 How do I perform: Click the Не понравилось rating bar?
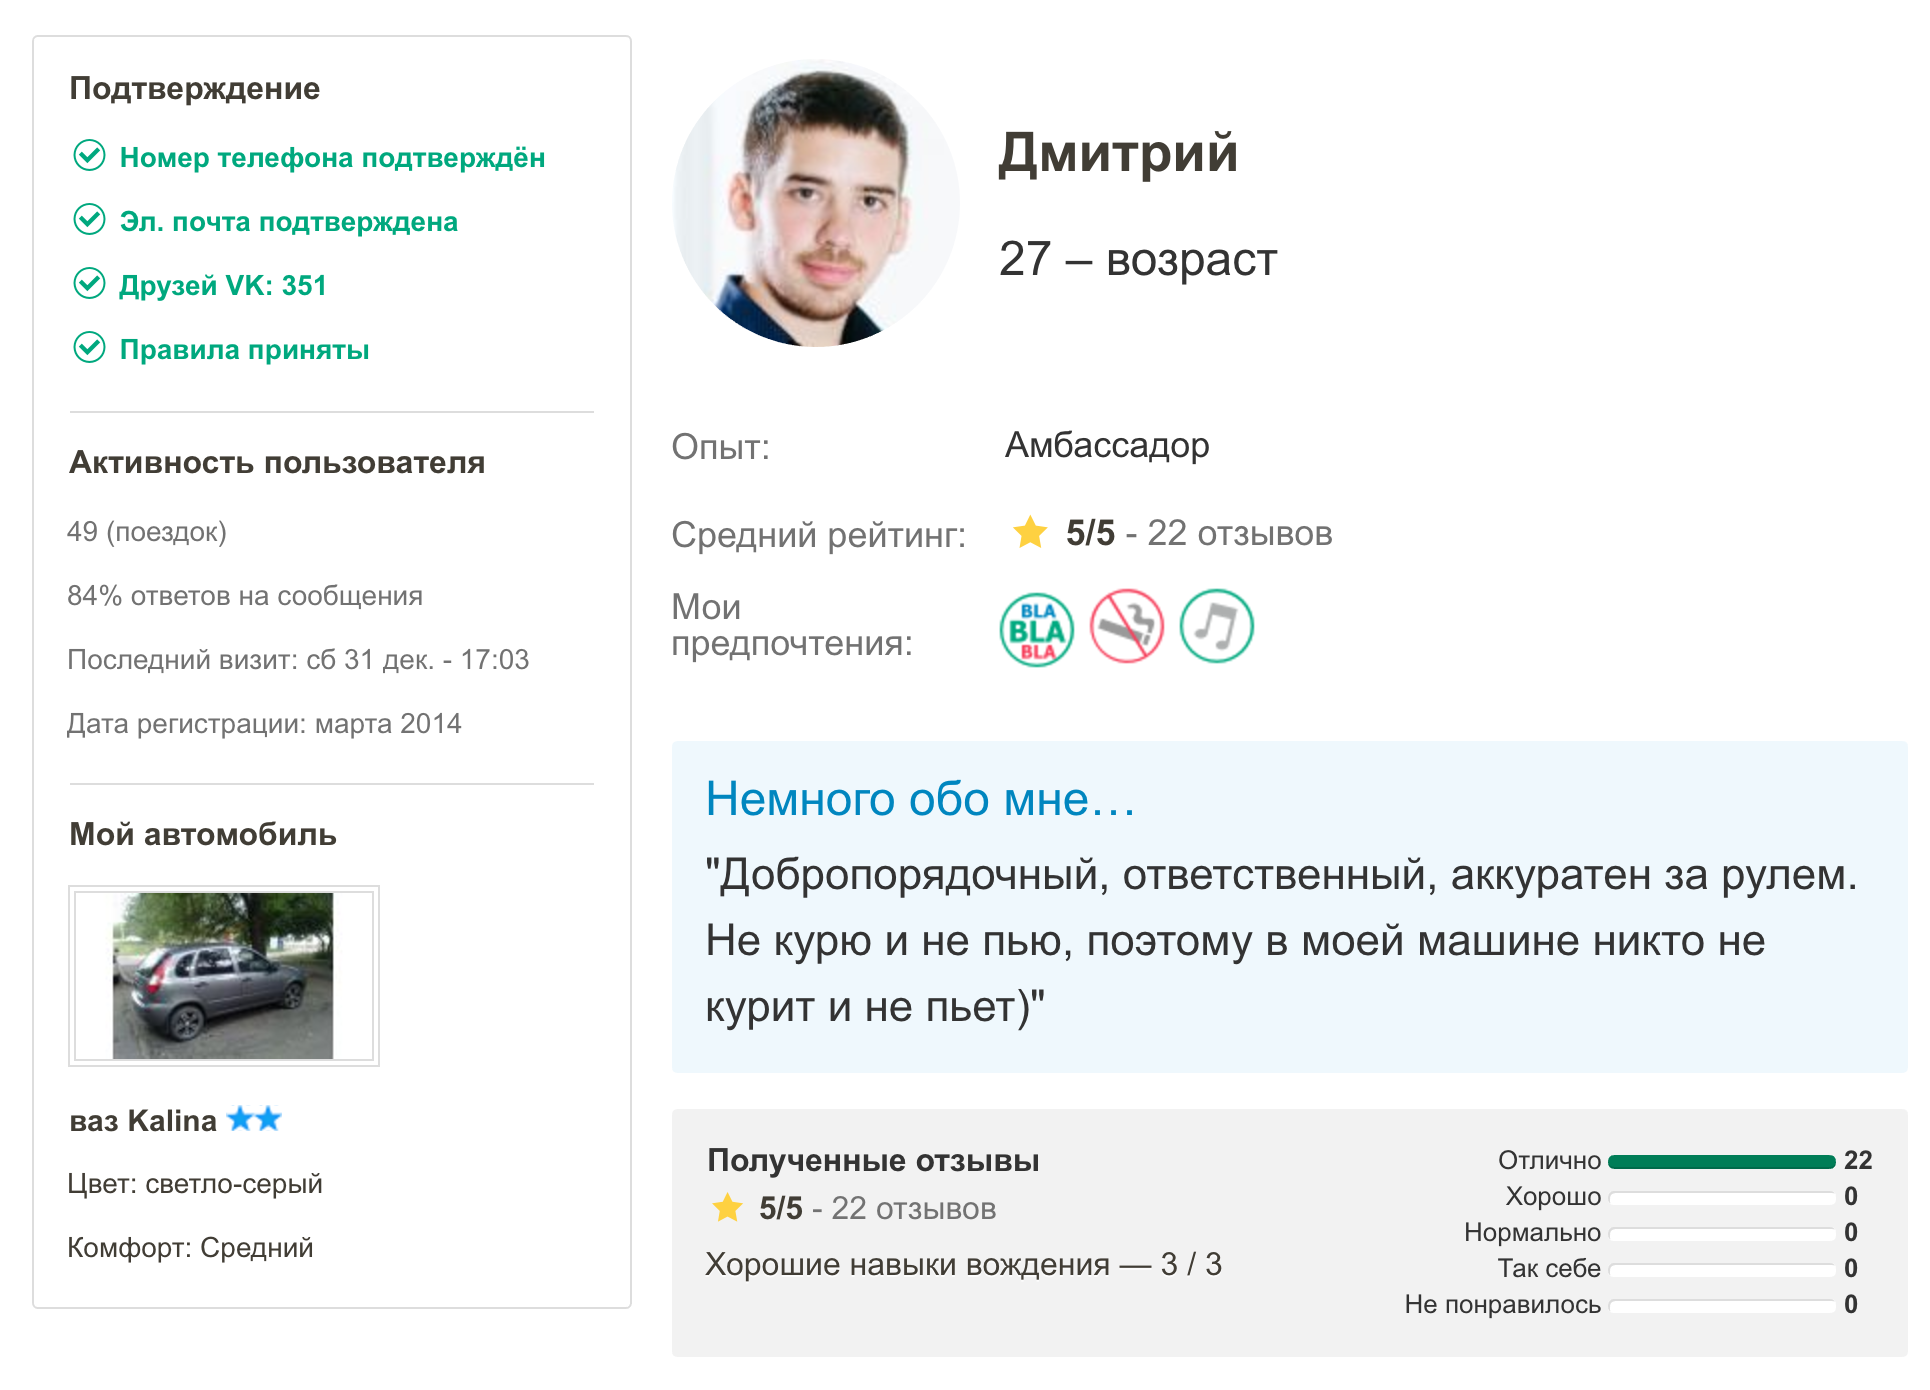tap(1722, 1305)
